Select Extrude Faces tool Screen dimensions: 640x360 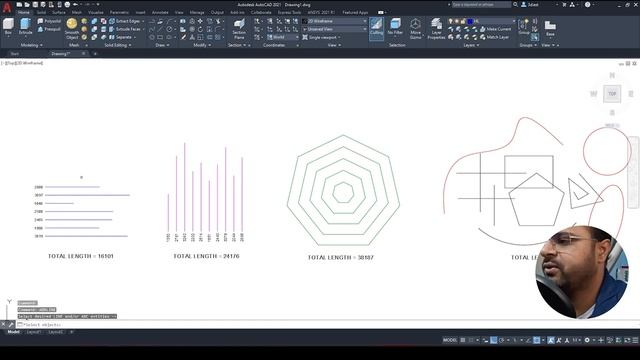[x=125, y=29]
